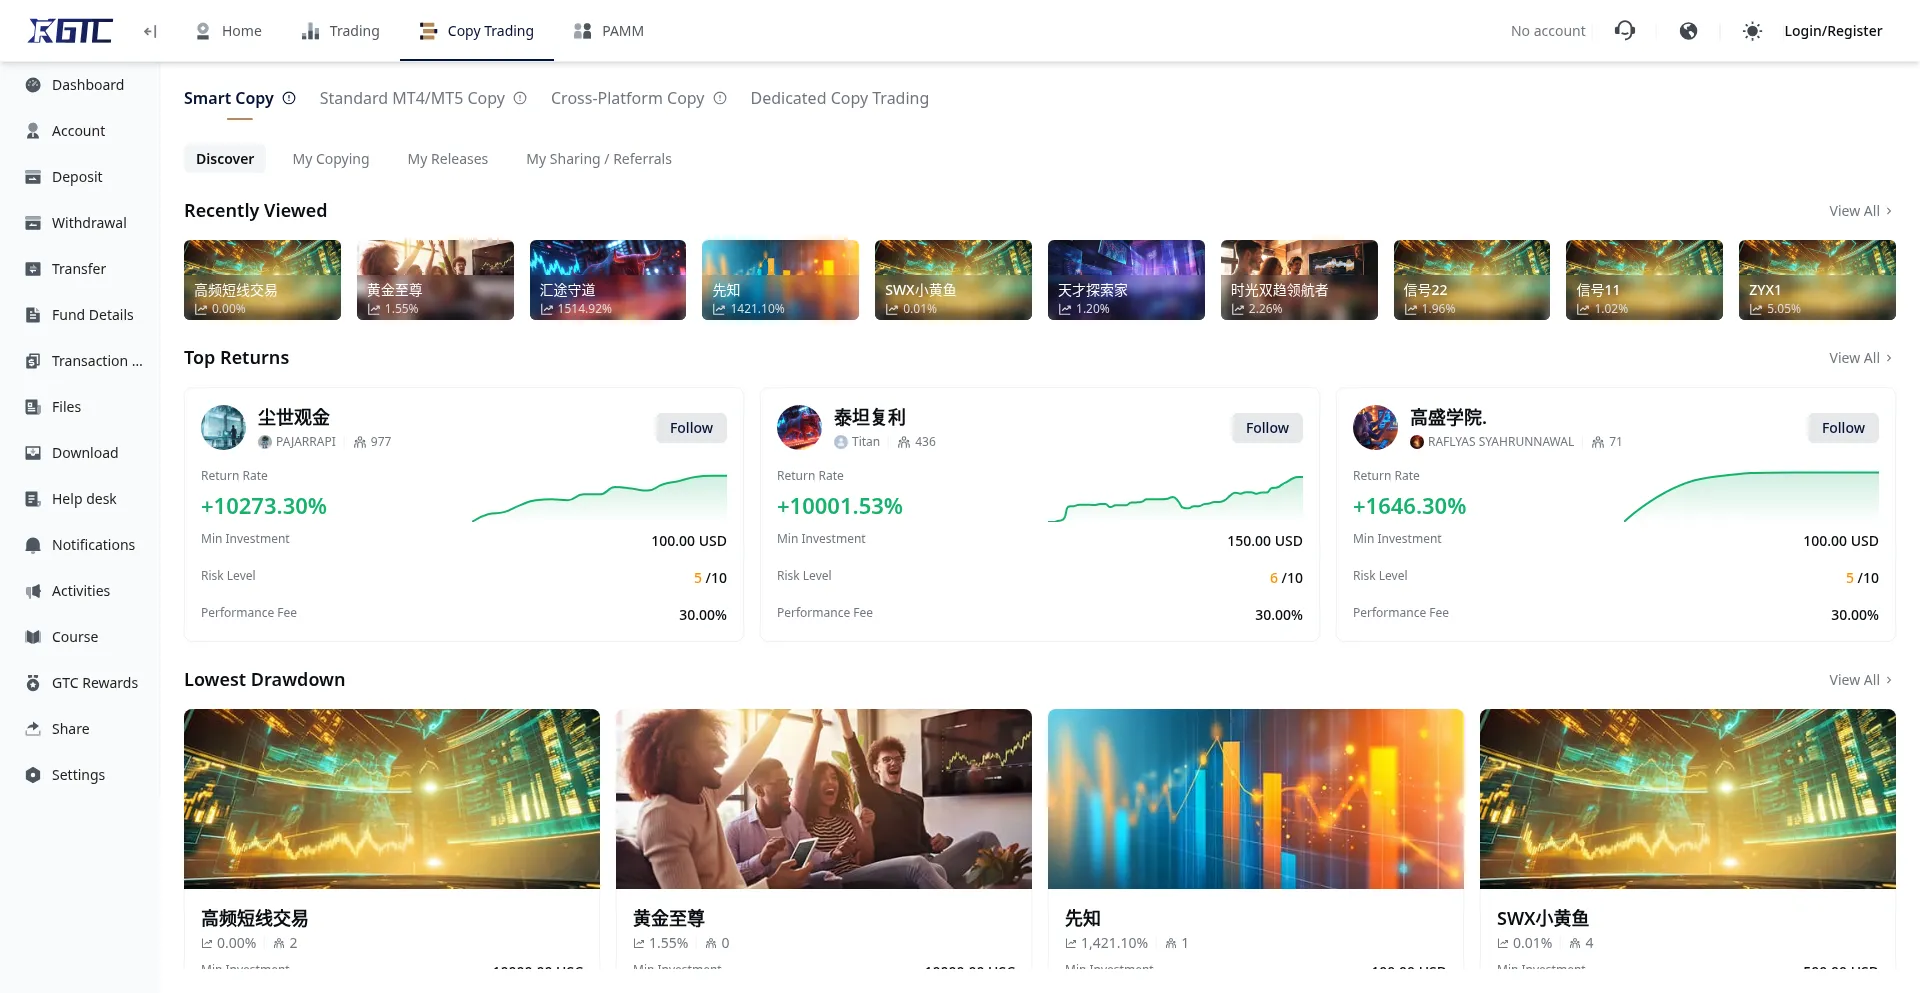Switch to Standard MT4/MT5 Copy tab
This screenshot has height=993, width=1920.
pyautogui.click(x=412, y=98)
